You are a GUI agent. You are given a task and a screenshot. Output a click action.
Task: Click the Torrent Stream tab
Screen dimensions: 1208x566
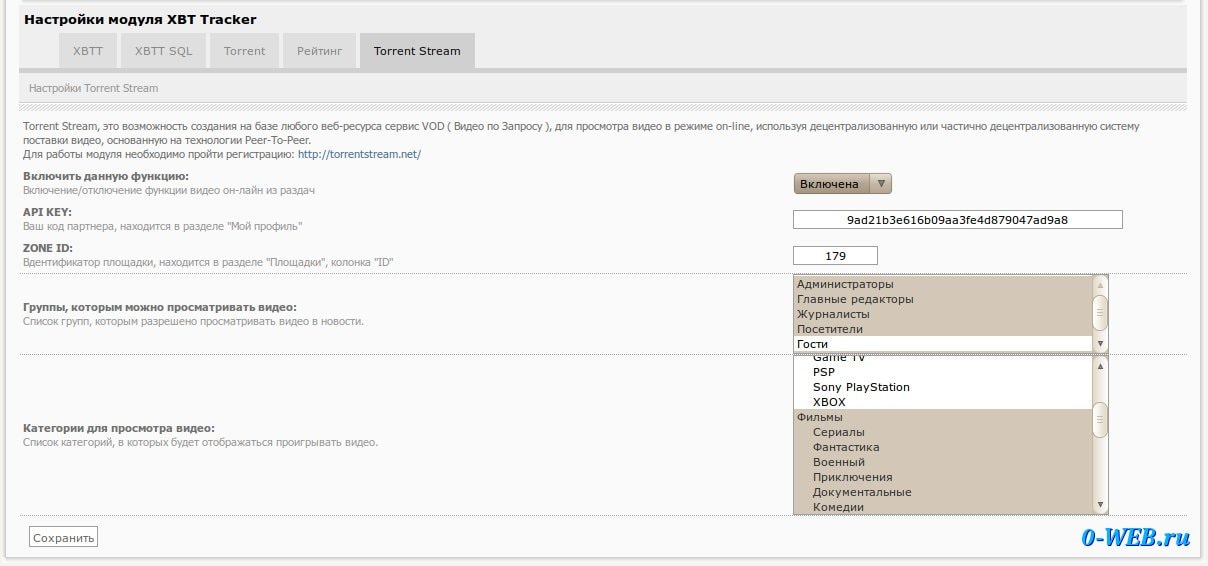pos(417,51)
